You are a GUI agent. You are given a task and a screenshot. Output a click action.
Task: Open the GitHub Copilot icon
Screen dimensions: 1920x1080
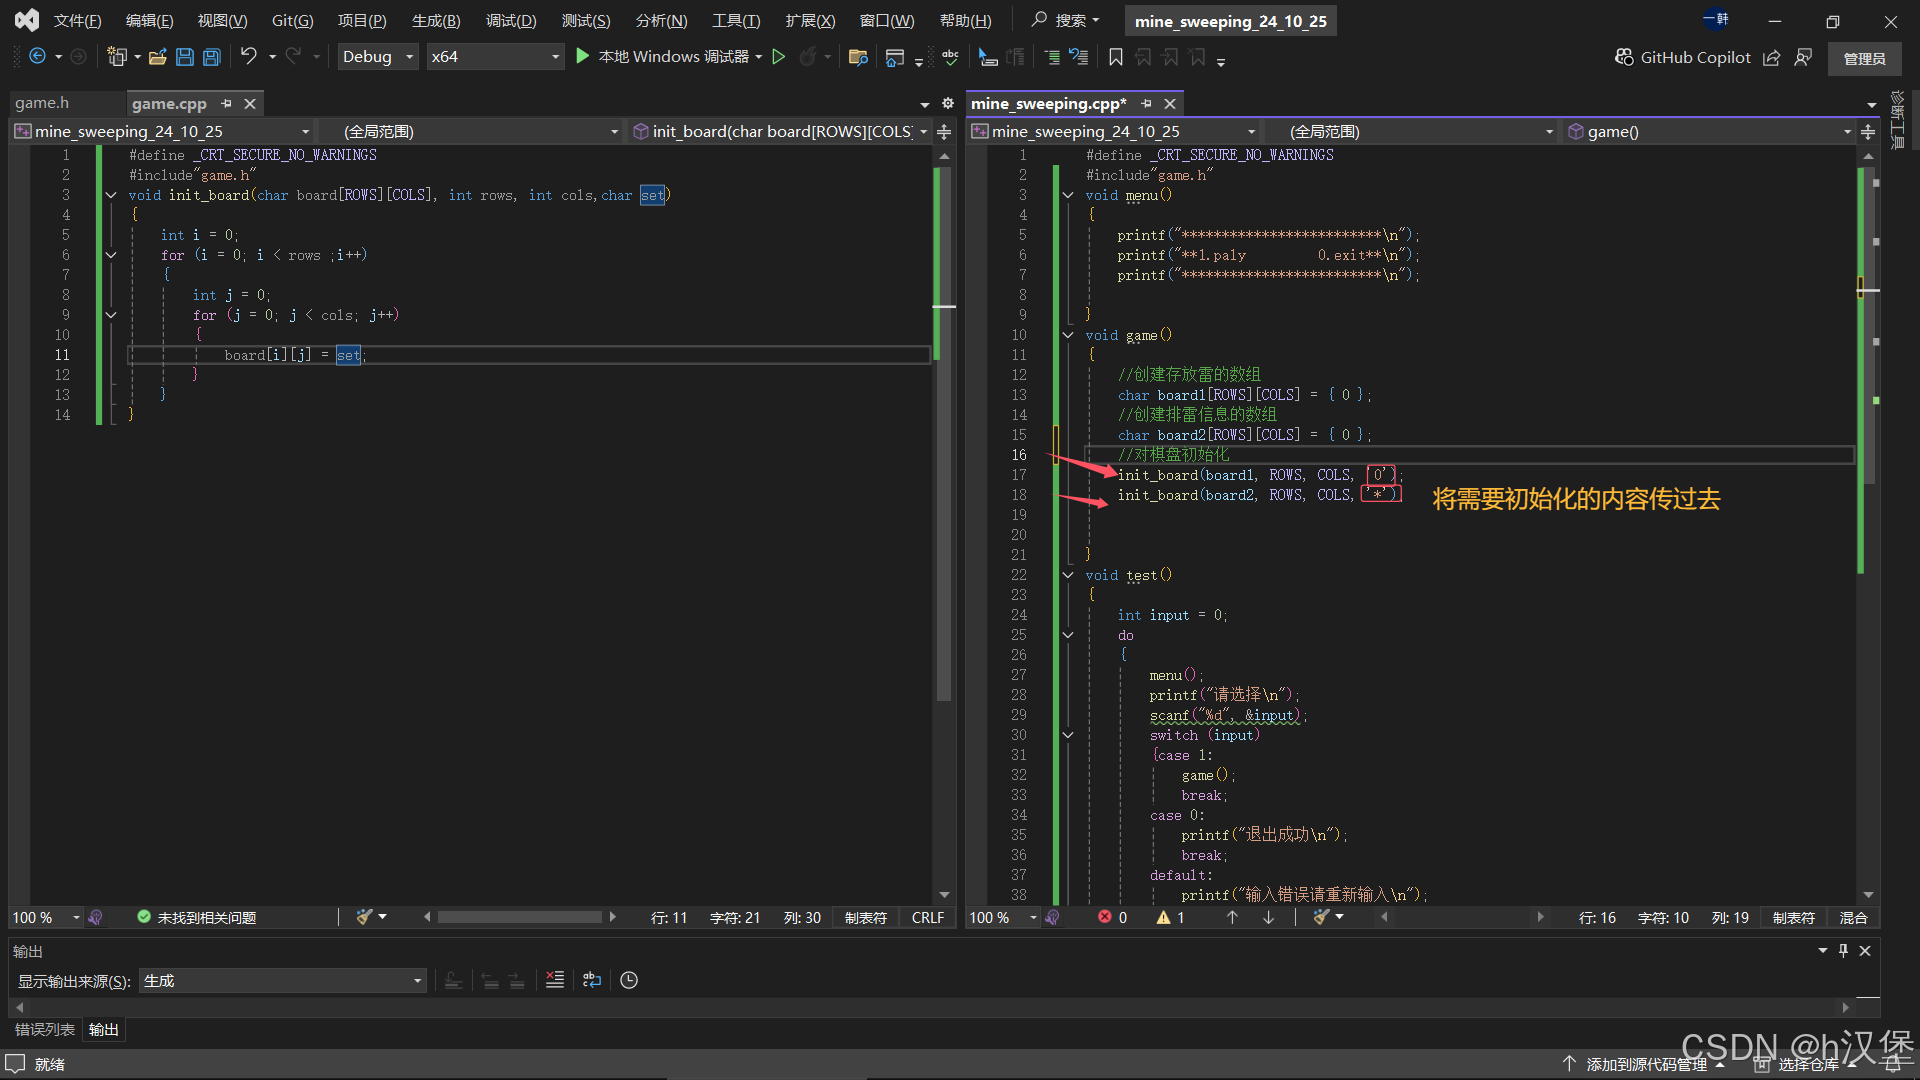[x=1624, y=57]
